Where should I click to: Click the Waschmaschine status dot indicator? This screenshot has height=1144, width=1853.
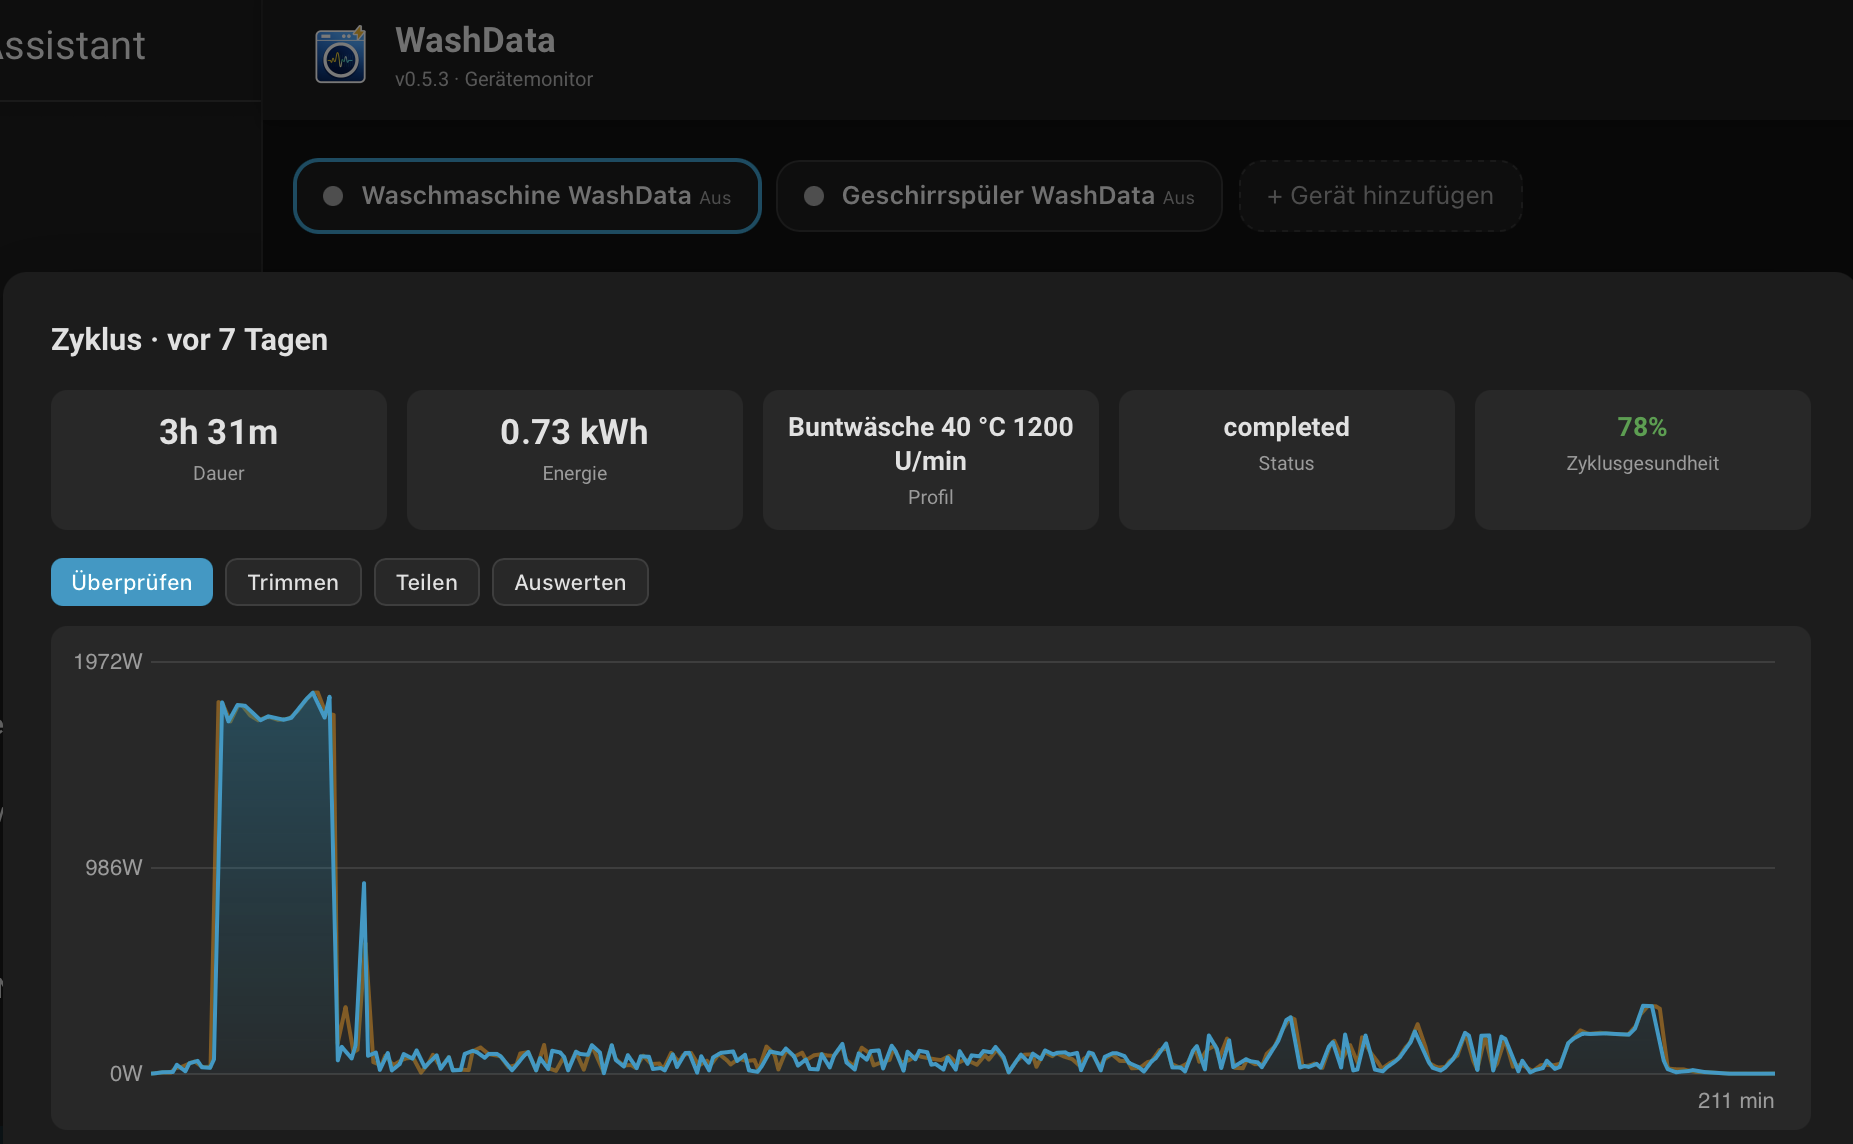(333, 196)
